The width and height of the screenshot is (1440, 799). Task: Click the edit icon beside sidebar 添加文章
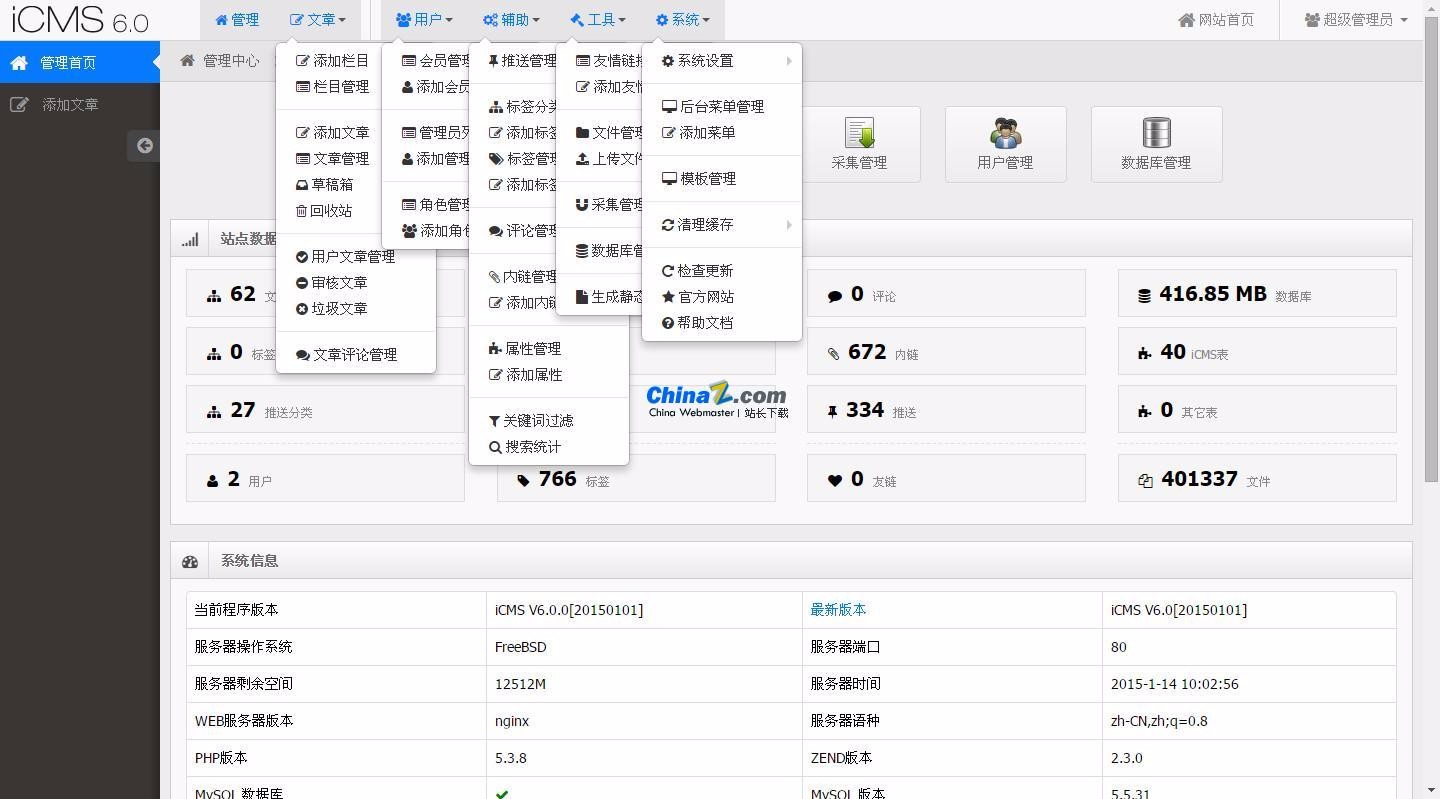pos(19,104)
